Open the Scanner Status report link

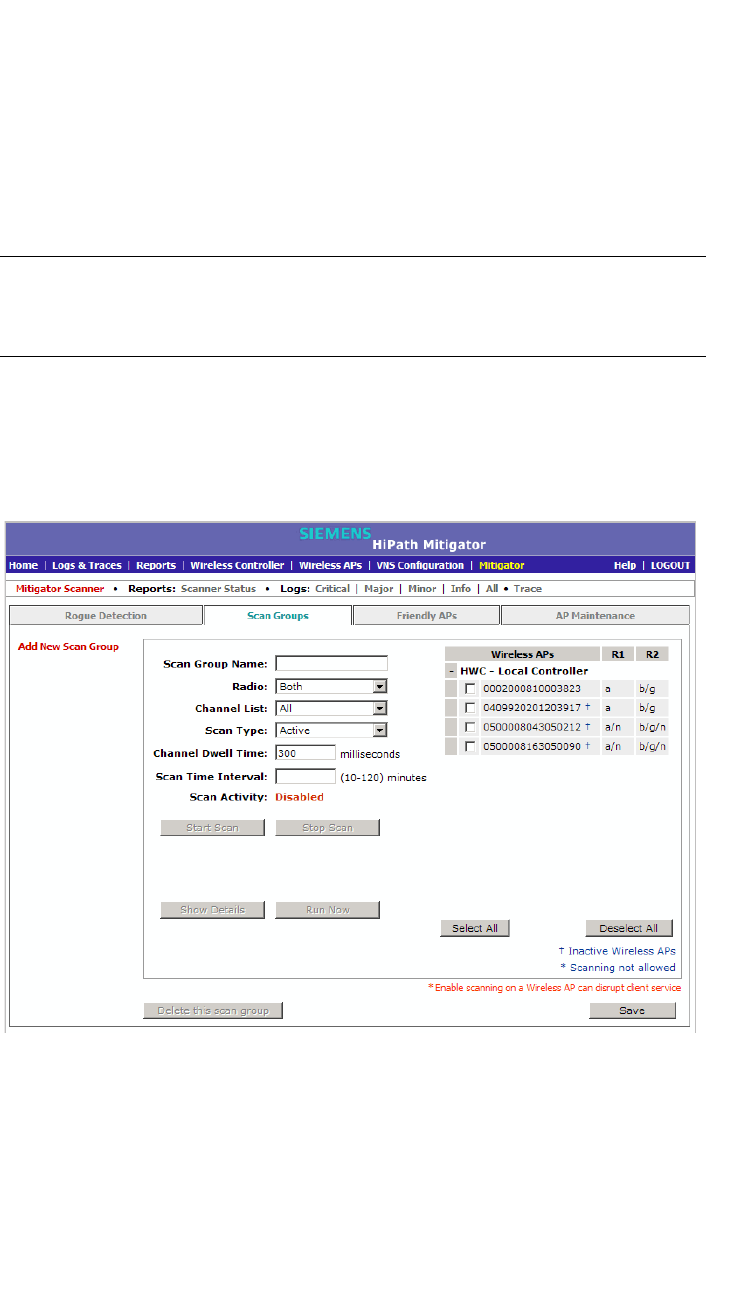point(218,589)
